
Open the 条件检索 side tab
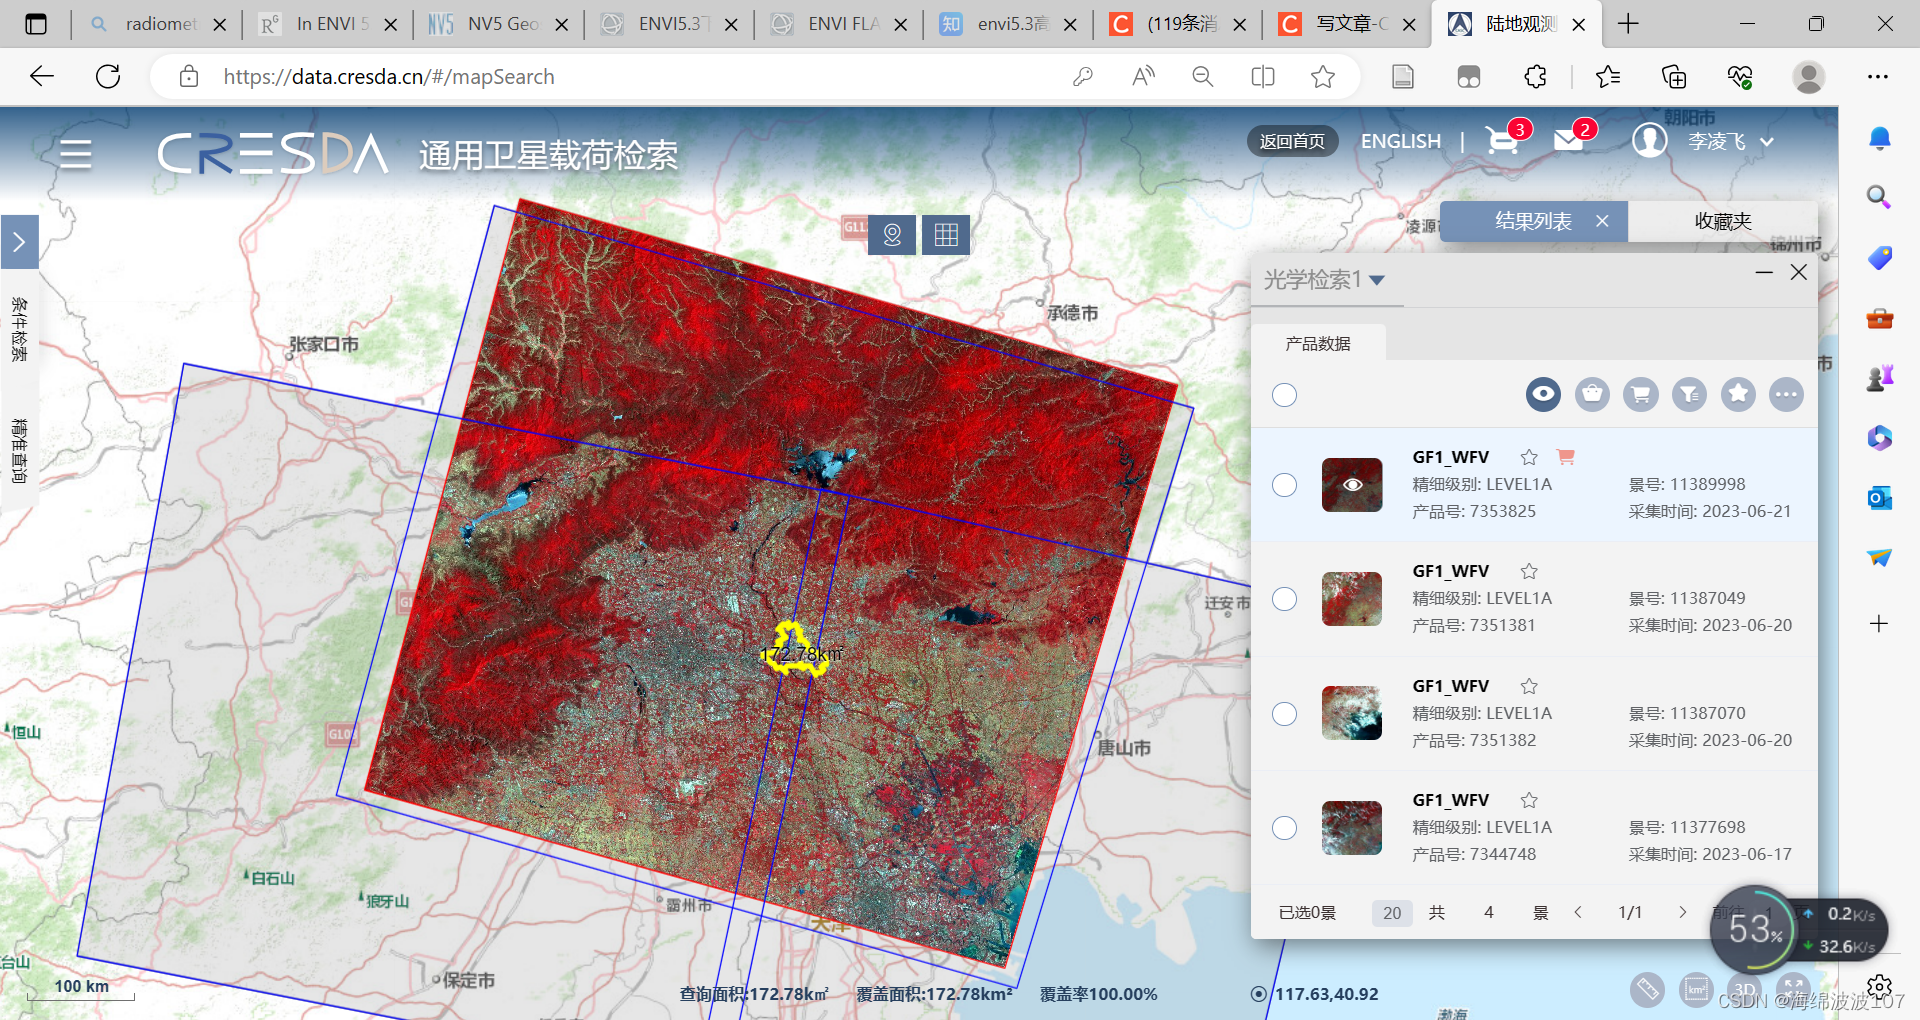click(x=19, y=328)
